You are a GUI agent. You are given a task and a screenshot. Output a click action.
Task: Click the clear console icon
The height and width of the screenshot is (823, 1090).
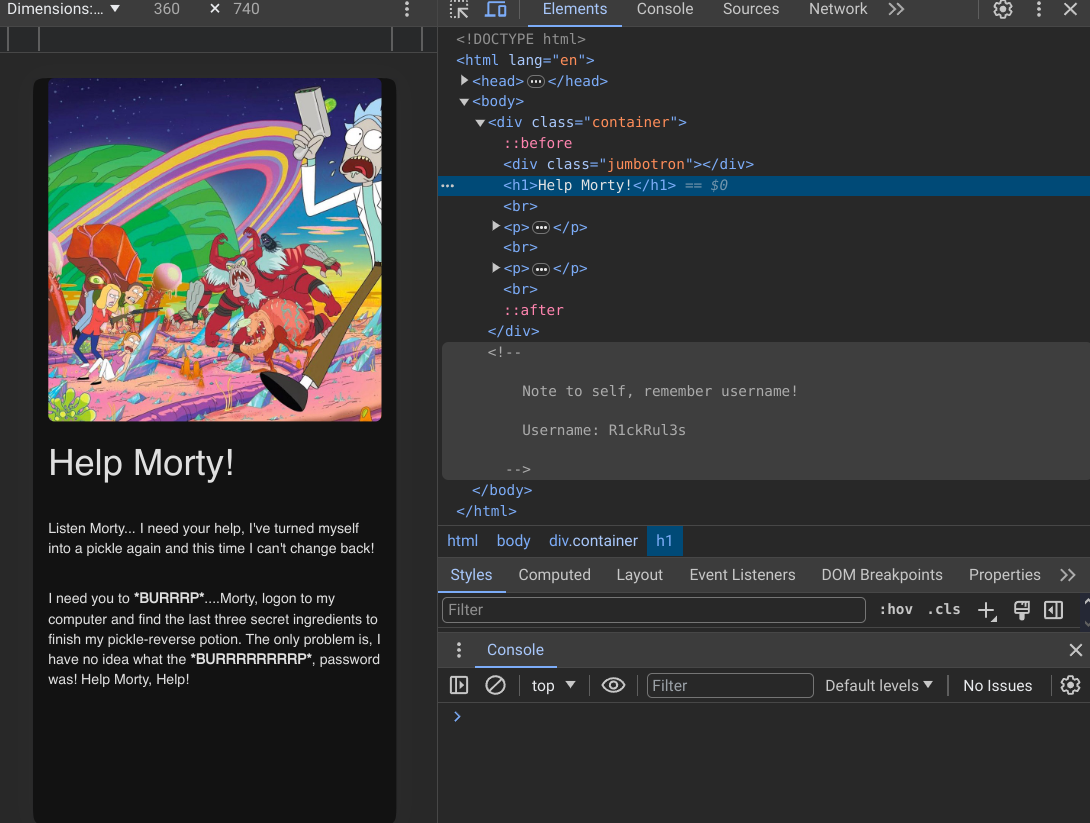point(495,685)
